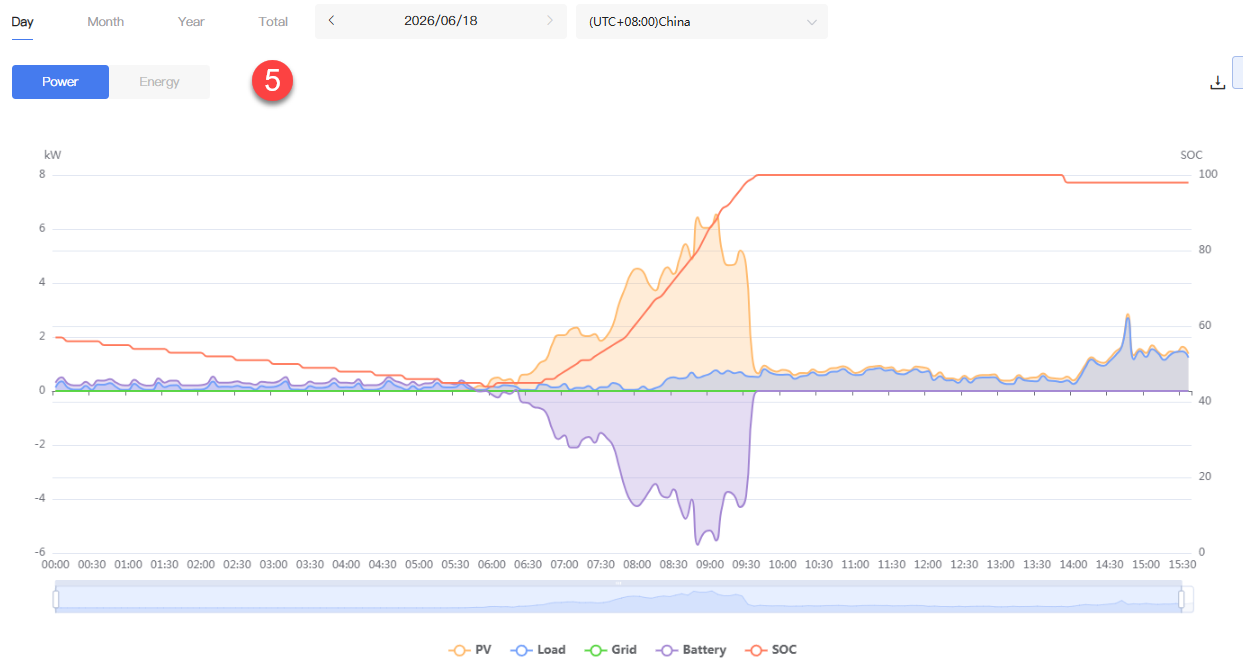Select the Power view button
The height and width of the screenshot is (662, 1243).
60,82
